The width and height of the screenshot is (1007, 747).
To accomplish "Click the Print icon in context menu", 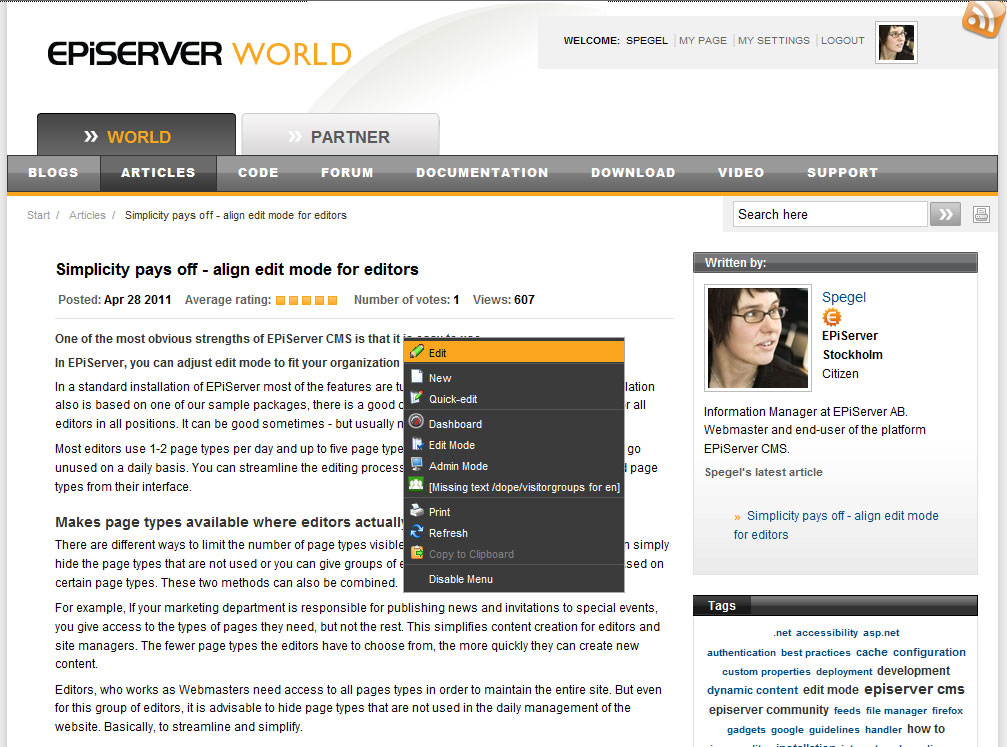I will point(417,511).
